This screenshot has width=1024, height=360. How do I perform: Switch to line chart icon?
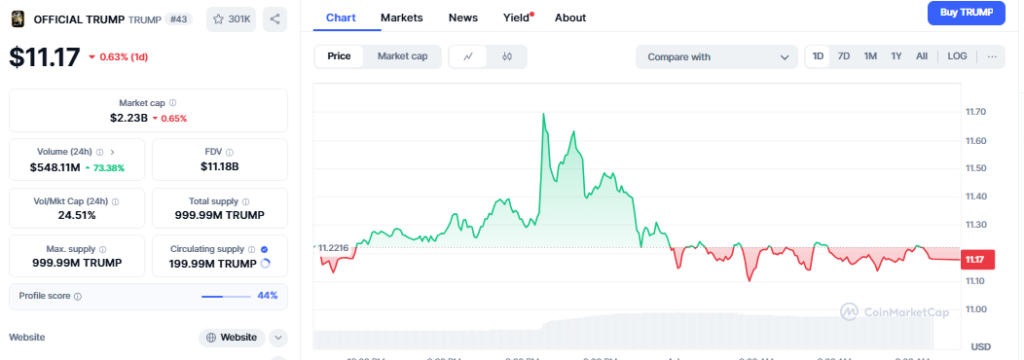pos(468,57)
